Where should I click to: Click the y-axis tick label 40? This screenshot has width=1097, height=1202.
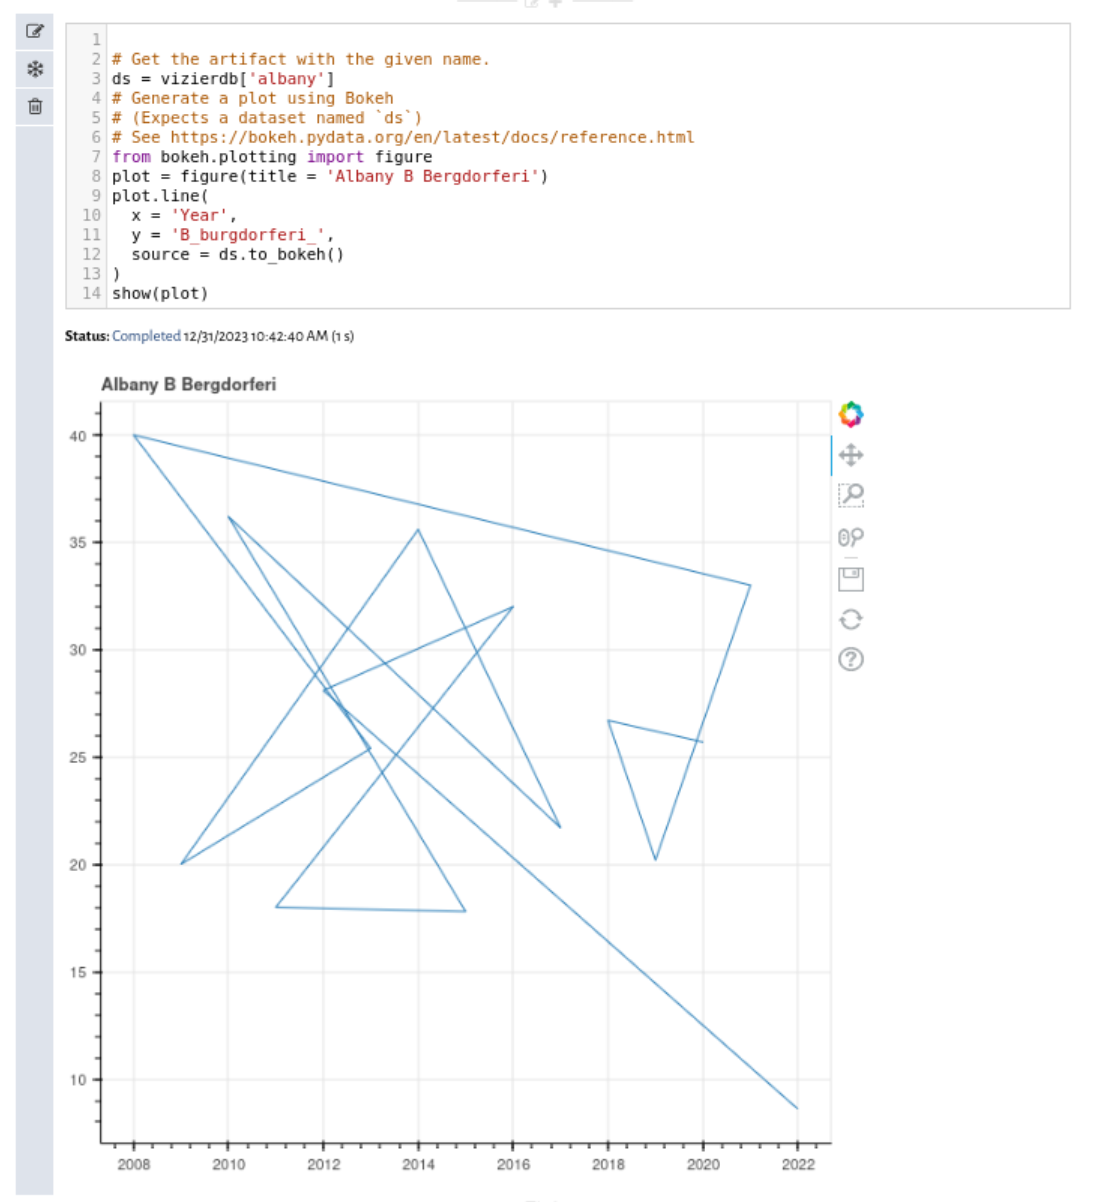78,435
